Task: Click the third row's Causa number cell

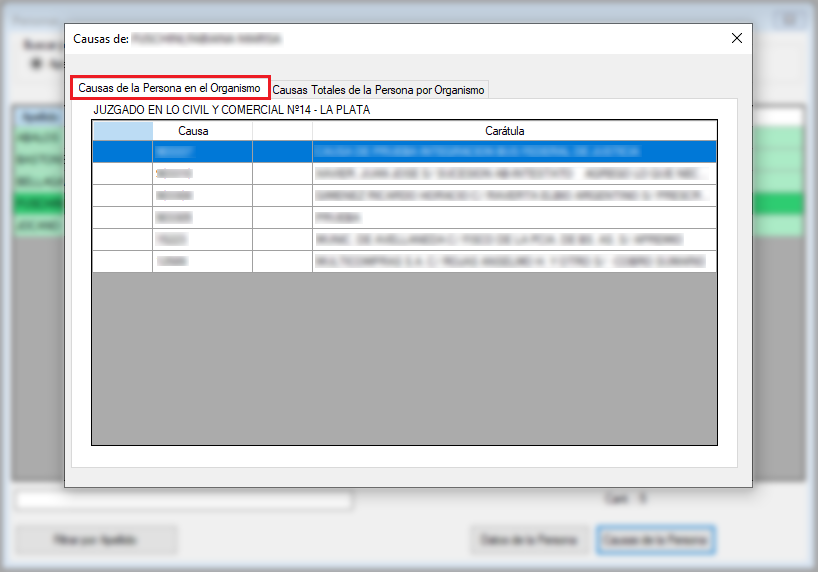Action: click(202, 196)
